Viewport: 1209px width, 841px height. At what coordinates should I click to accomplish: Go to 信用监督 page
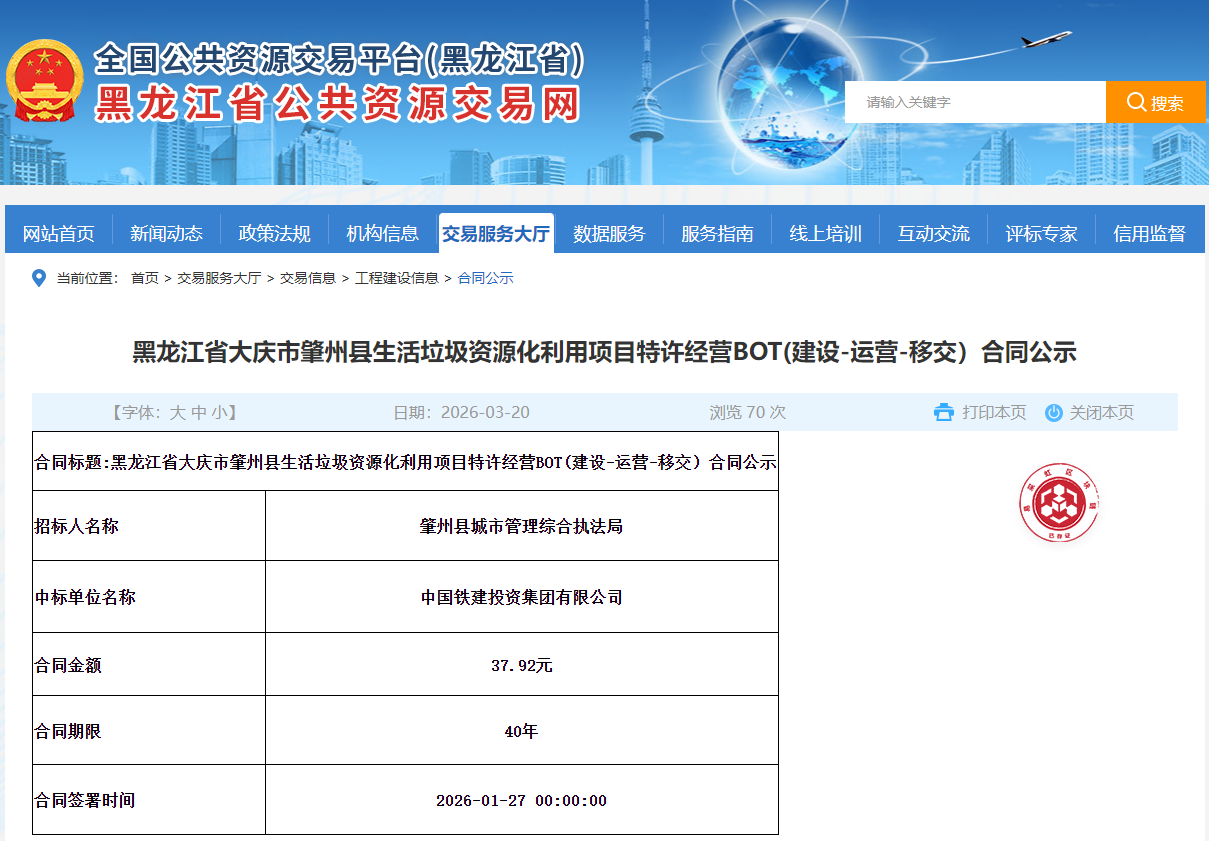click(x=1149, y=233)
